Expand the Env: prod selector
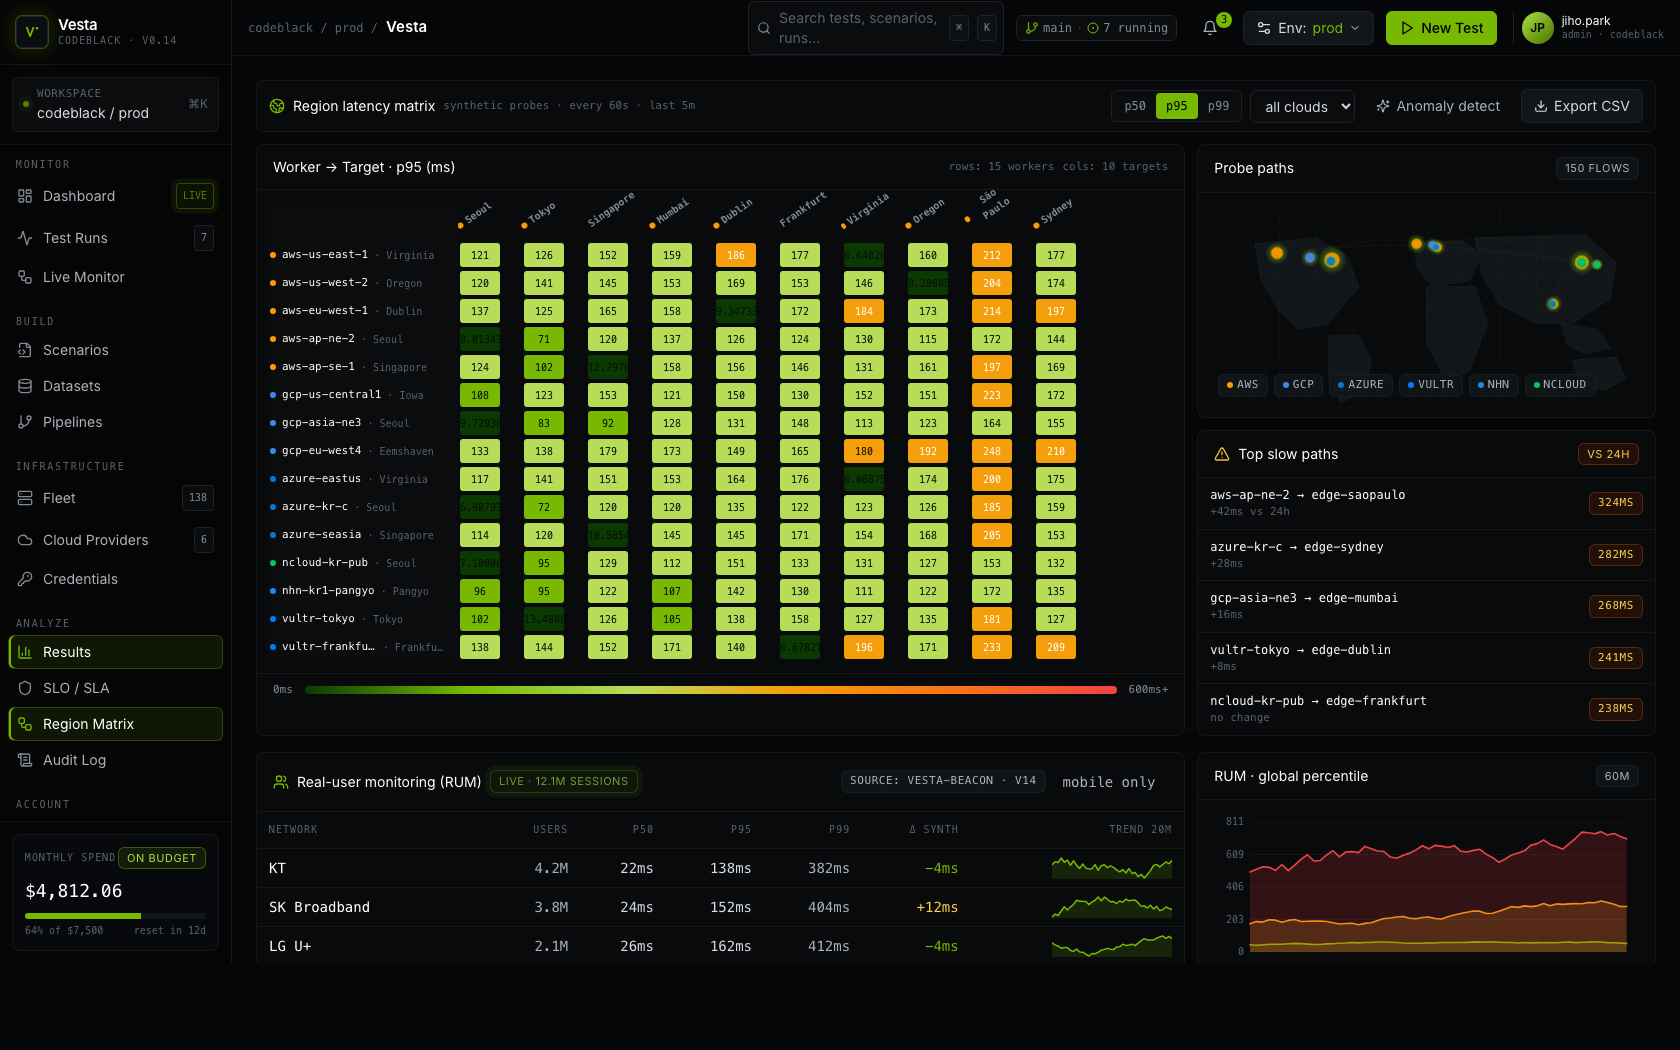Viewport: 1680px width, 1050px height. pos(1308,28)
